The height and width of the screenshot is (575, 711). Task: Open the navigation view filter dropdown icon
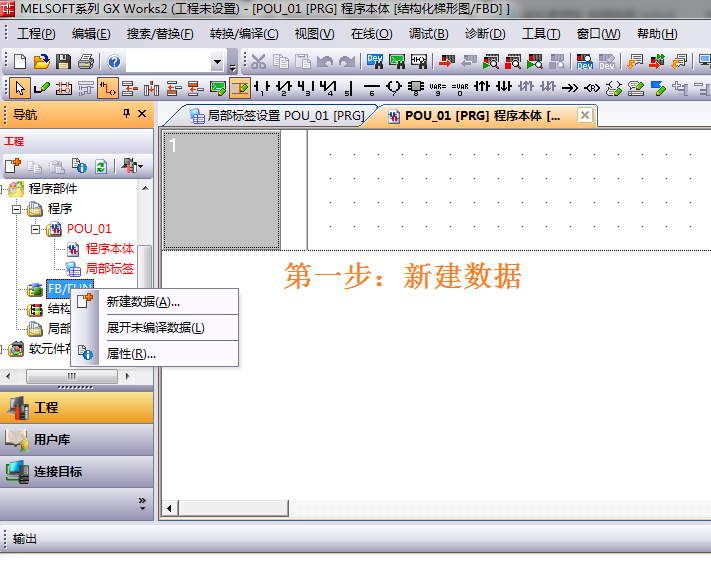tap(132, 166)
